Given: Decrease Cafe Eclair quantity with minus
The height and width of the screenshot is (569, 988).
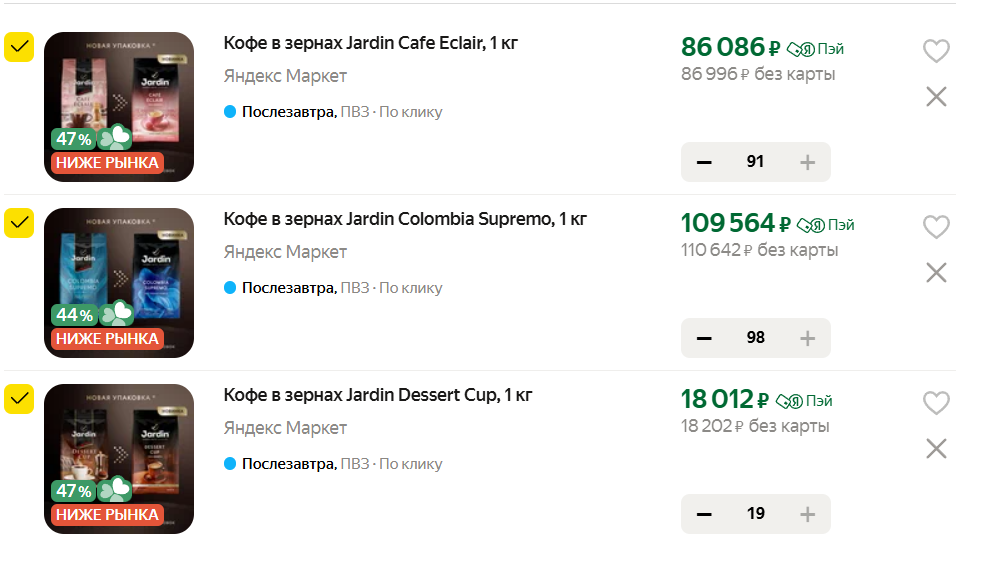Looking at the screenshot, I should (x=704, y=162).
